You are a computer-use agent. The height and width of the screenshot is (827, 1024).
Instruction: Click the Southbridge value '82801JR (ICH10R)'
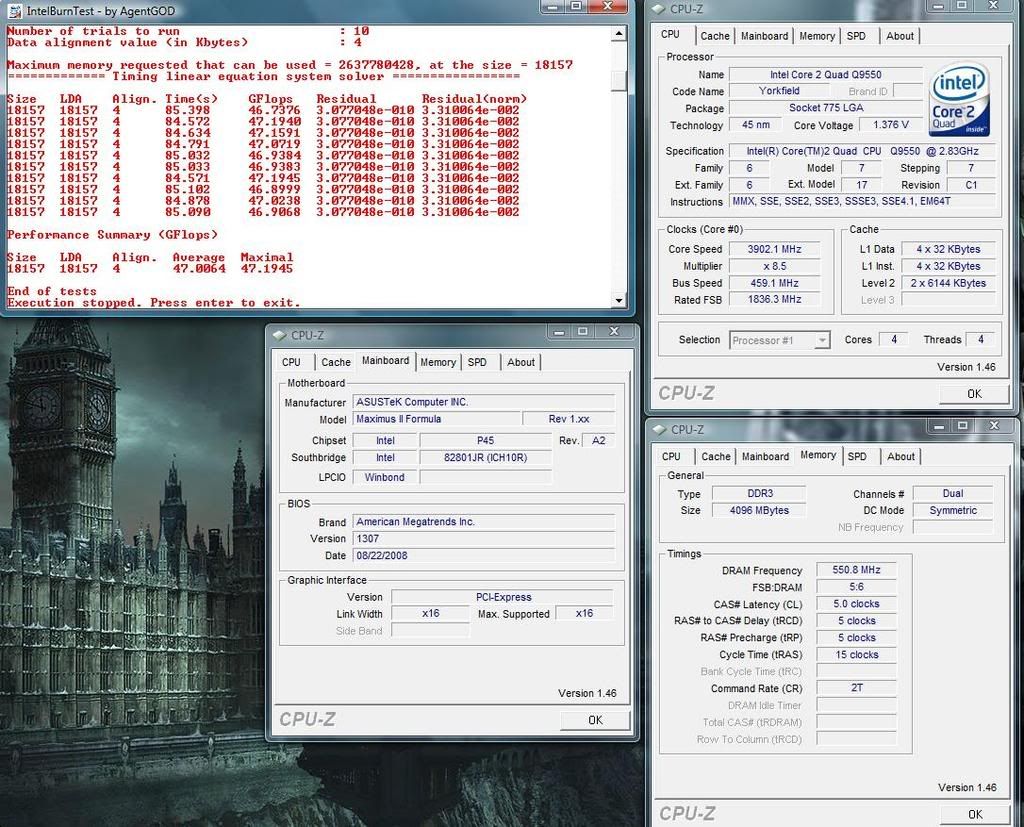[485, 457]
